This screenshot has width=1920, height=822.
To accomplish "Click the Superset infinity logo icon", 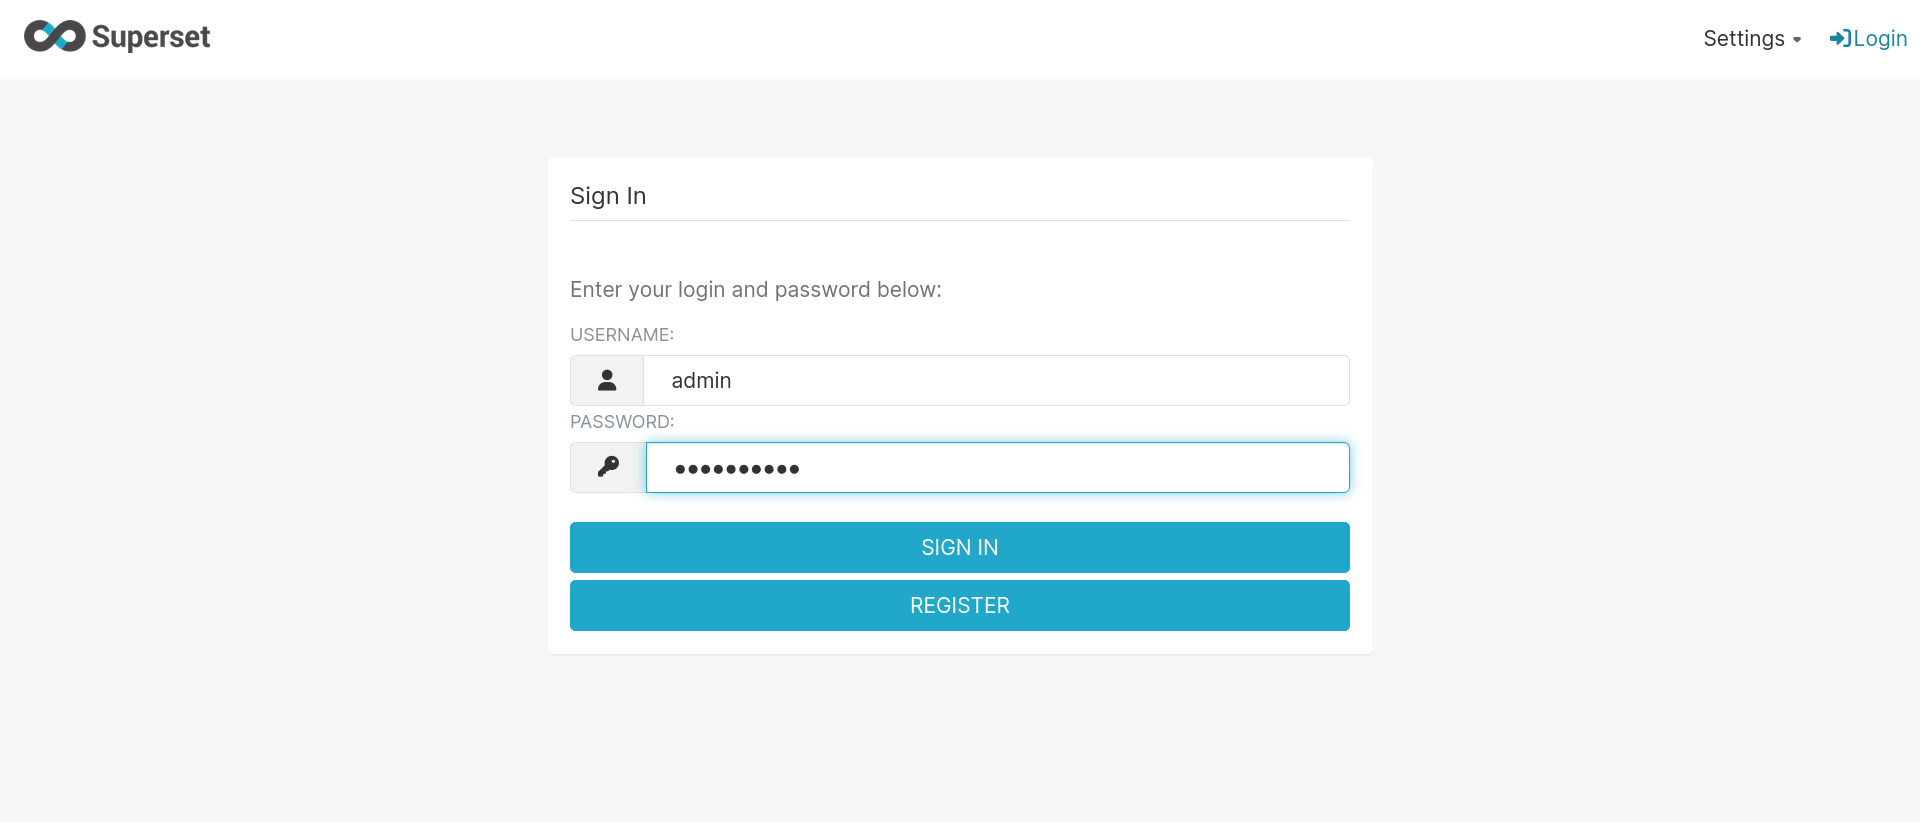I will coord(54,37).
